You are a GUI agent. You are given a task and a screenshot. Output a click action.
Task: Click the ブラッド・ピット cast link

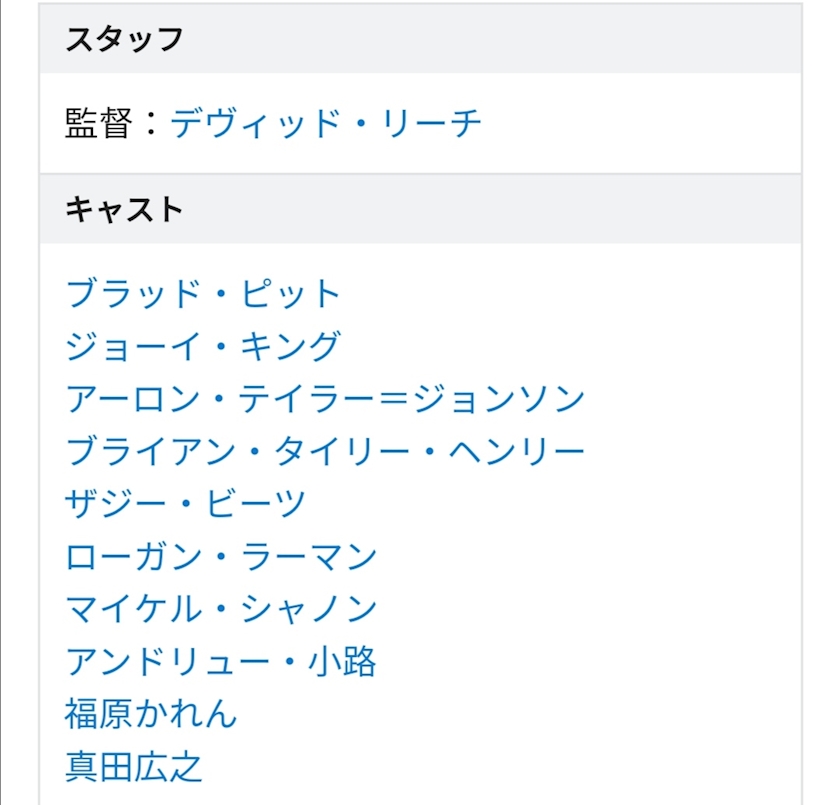(203, 294)
